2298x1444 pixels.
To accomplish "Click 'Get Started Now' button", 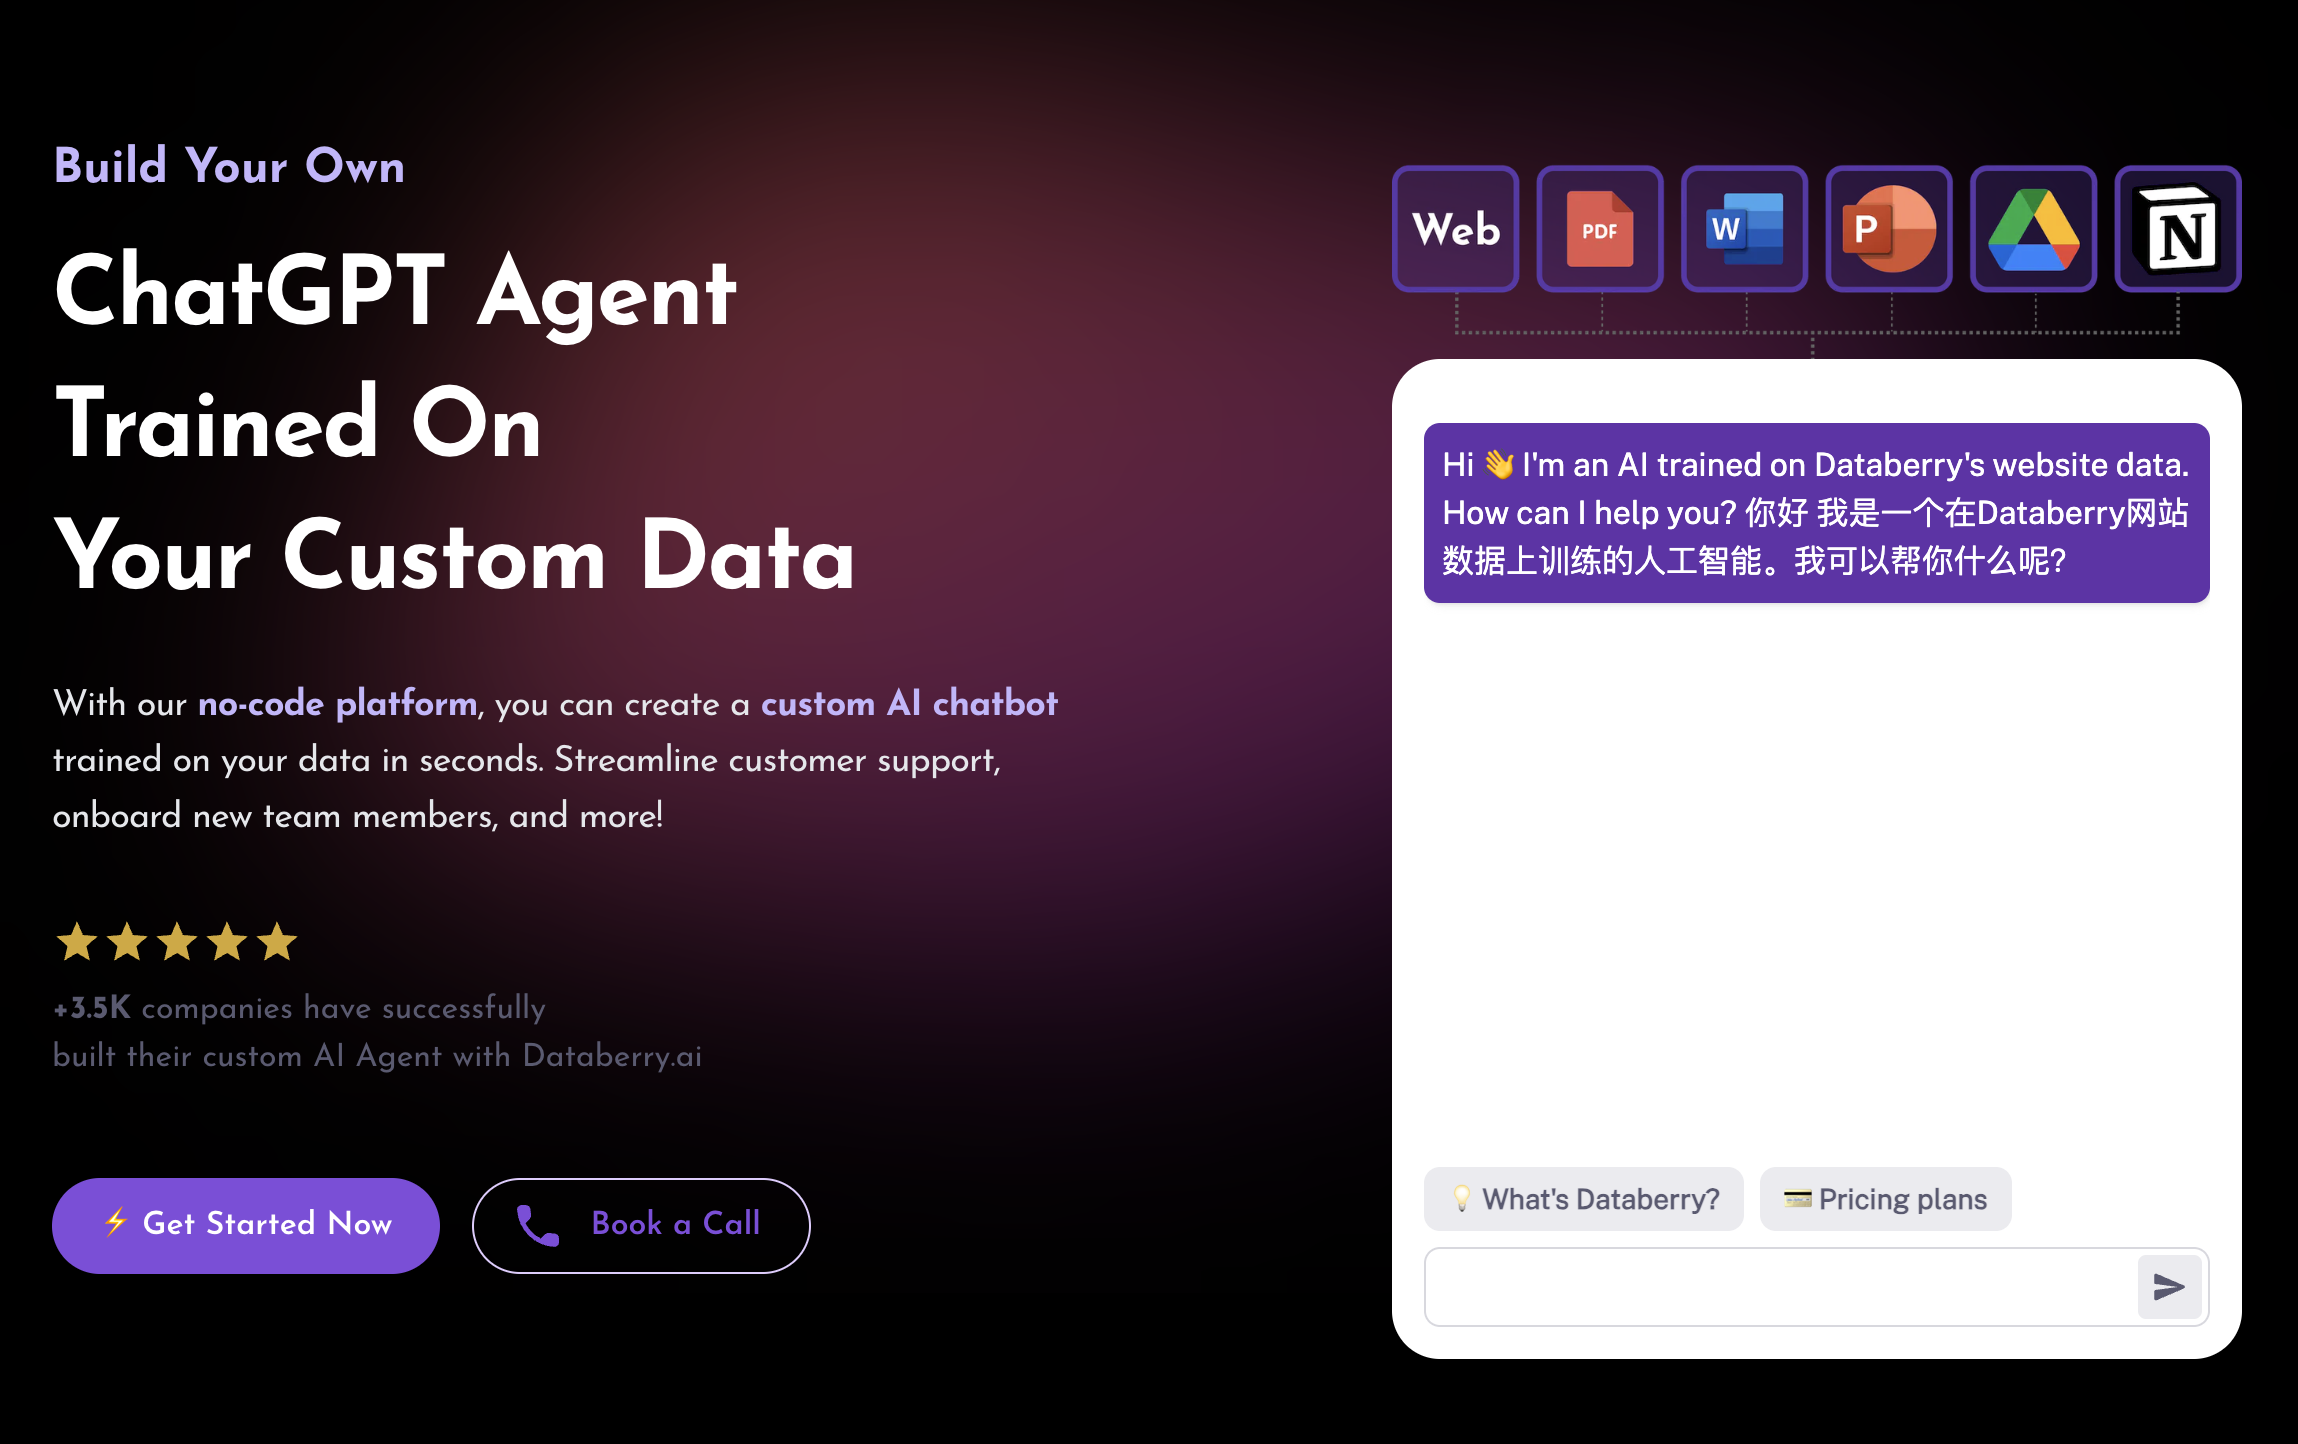I will [x=246, y=1223].
